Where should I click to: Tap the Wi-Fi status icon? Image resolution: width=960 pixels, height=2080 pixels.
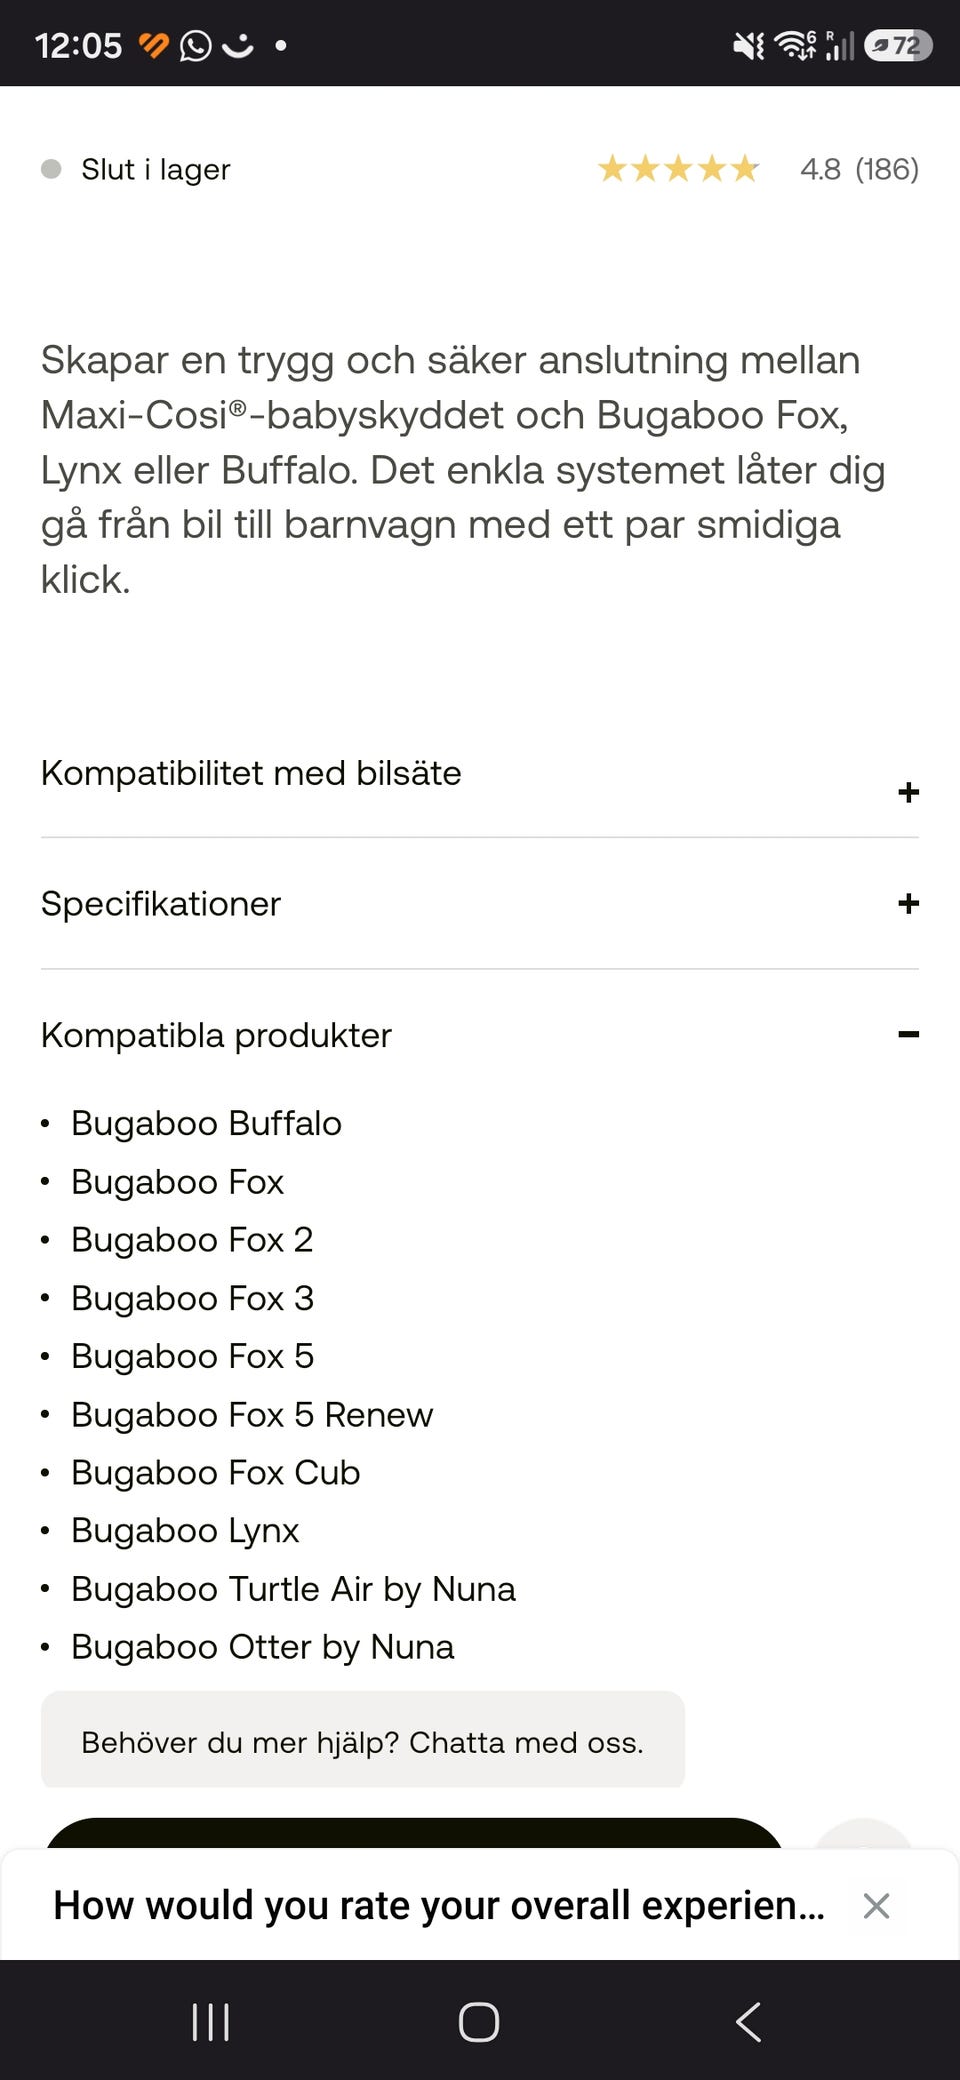pyautogui.click(x=796, y=46)
